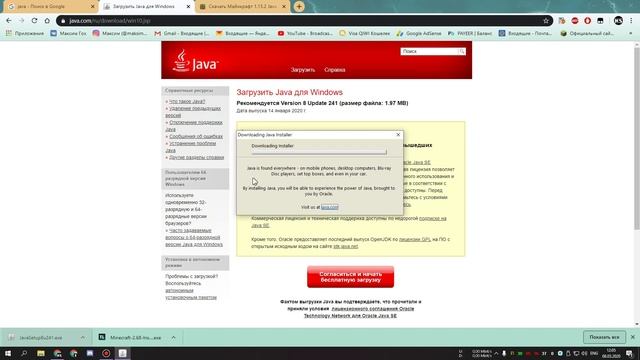Close the Google search tab

pyautogui.click(x=93, y=7)
